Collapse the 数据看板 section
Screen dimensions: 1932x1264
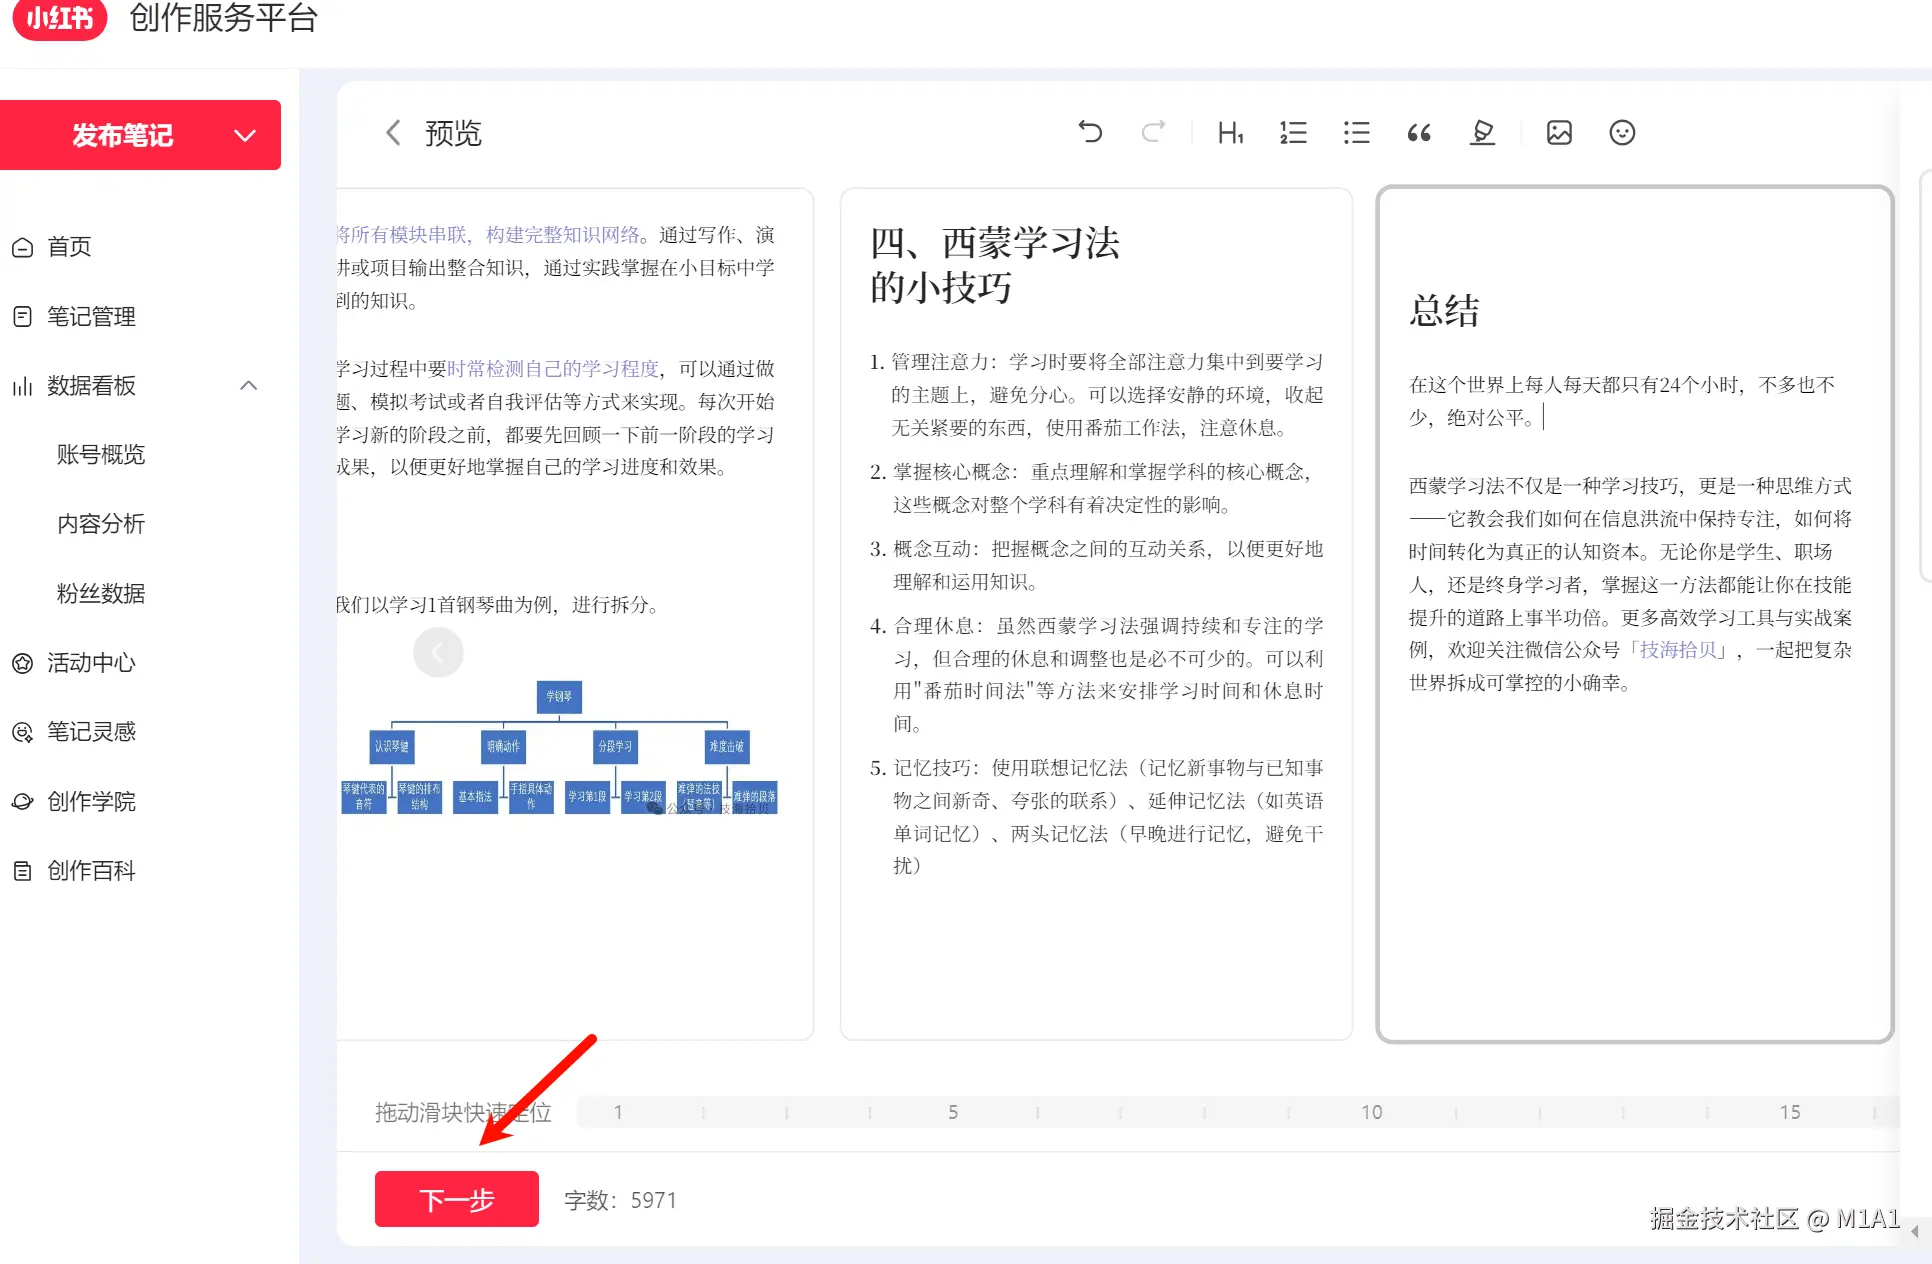click(249, 385)
